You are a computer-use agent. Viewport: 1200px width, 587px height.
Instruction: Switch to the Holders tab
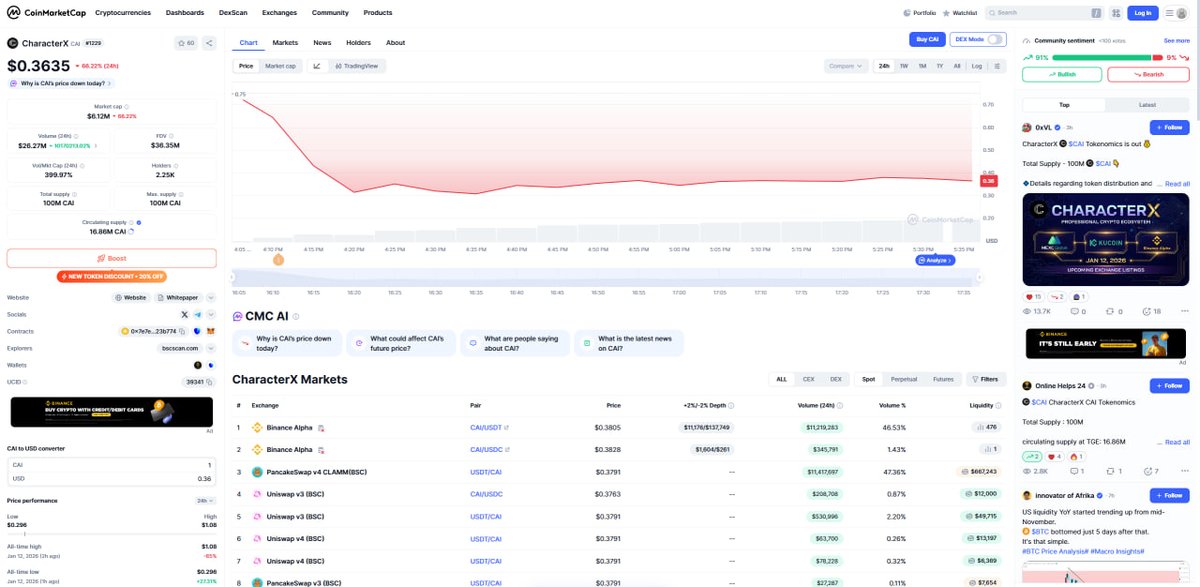(358, 43)
